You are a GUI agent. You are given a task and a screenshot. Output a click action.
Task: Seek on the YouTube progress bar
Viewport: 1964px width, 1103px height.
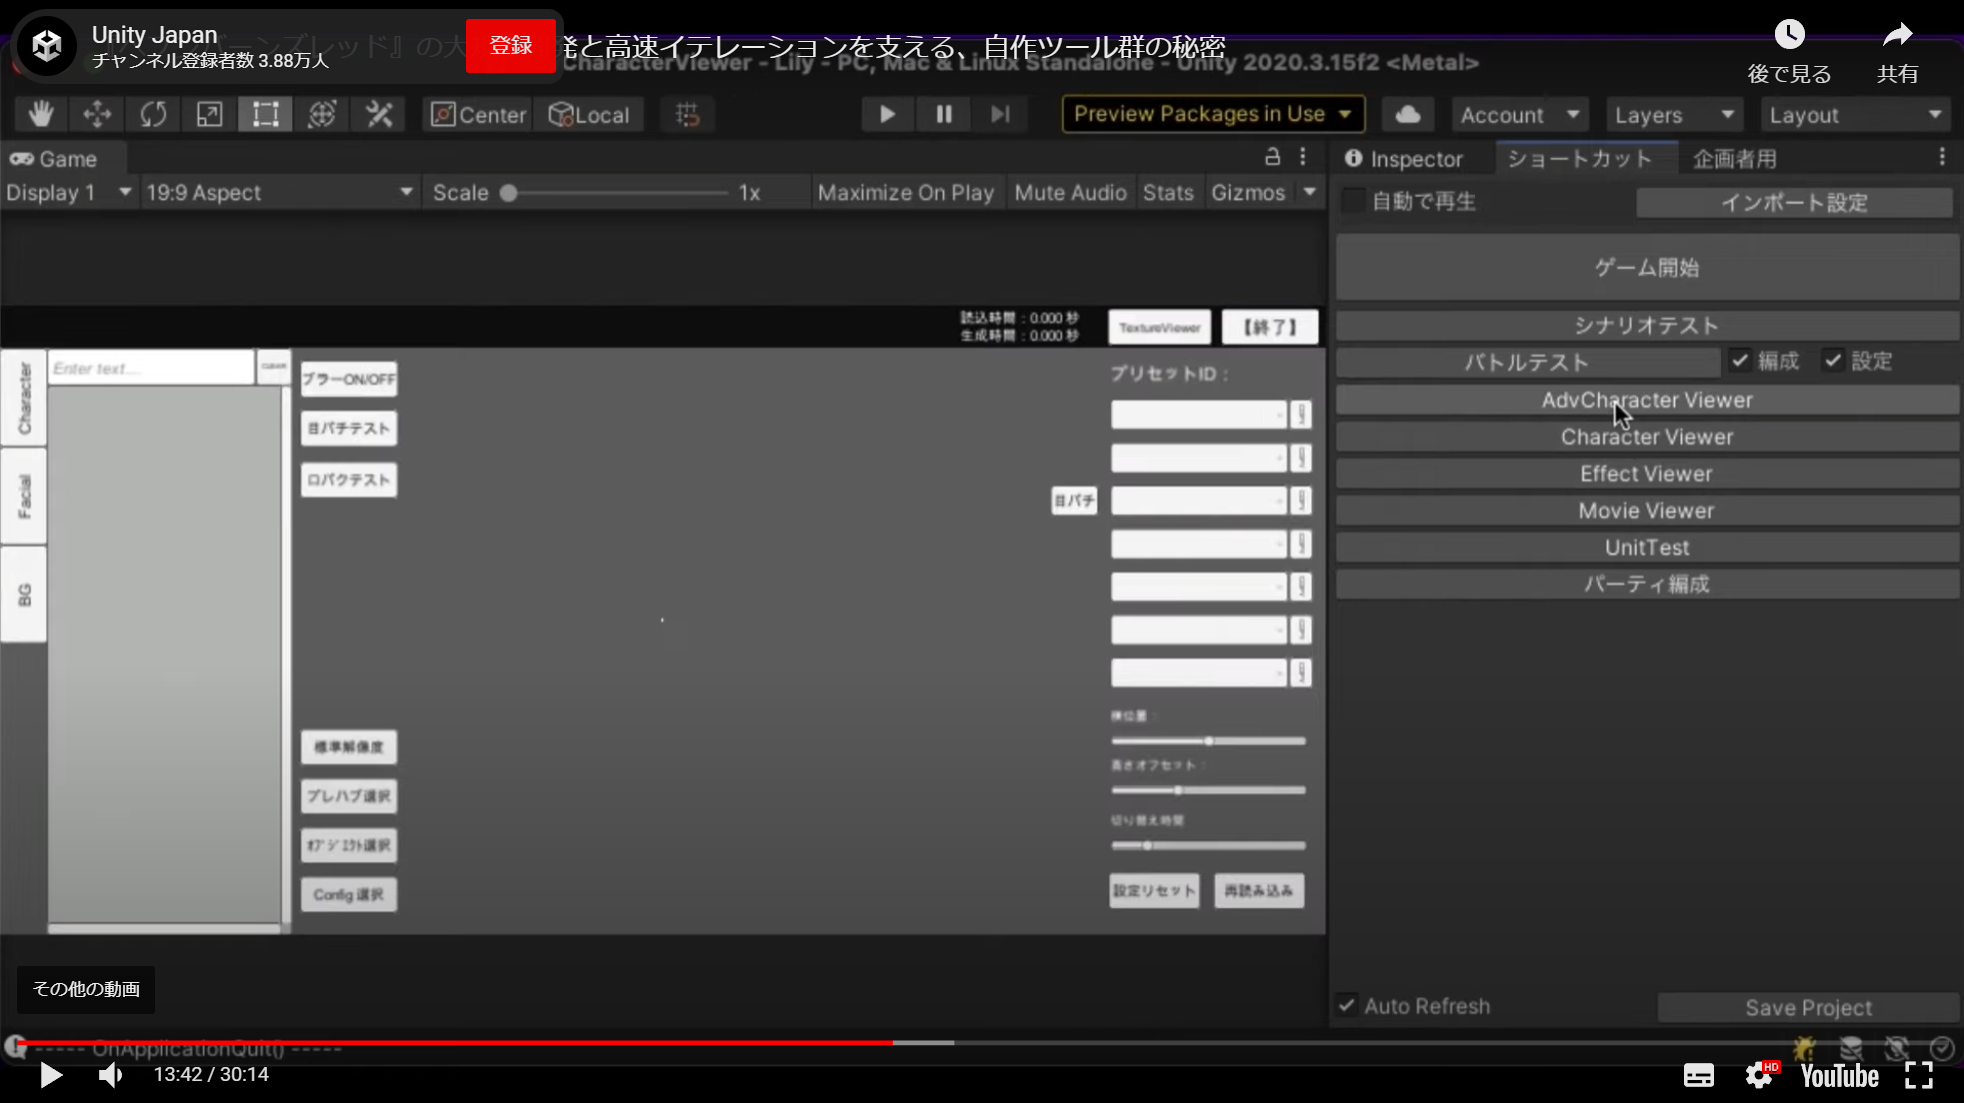click(x=980, y=1043)
